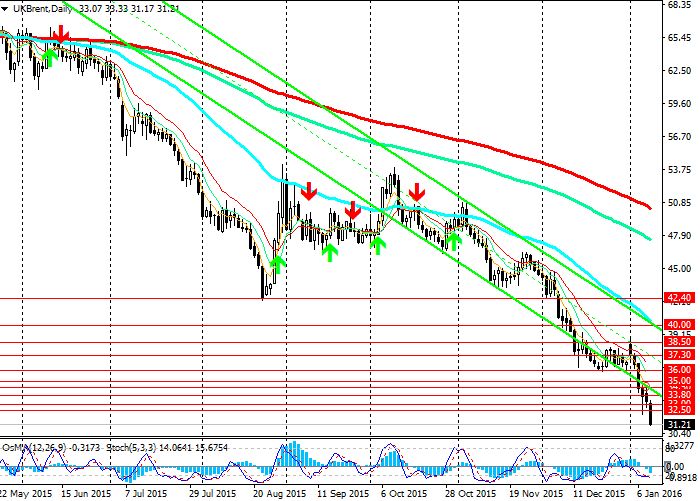This screenshot has width=700, height=501.
Task: Open the chart menu triangle beside UKBrent
Action: [4, 8]
